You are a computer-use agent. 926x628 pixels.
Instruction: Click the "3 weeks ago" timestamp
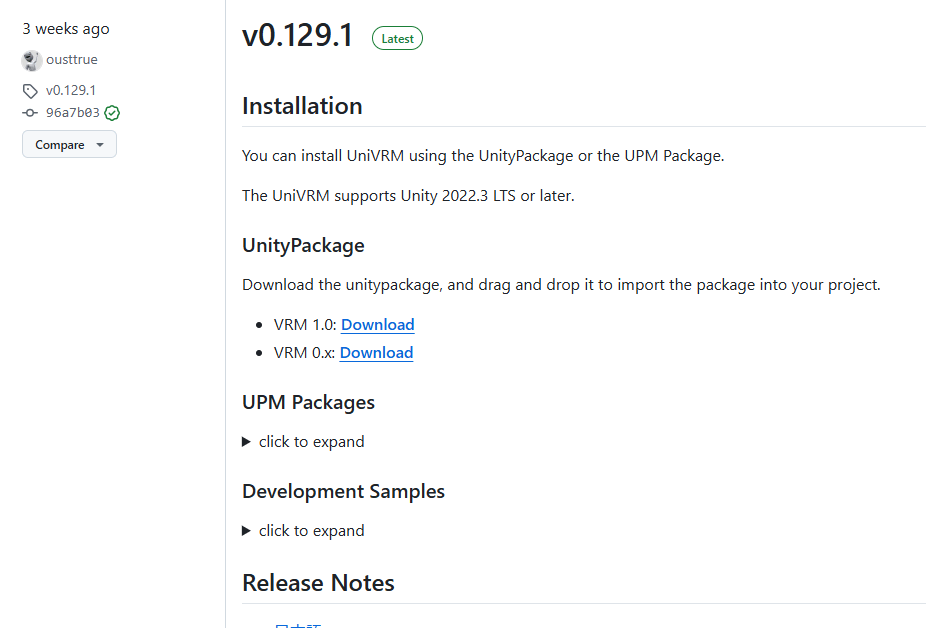point(66,29)
